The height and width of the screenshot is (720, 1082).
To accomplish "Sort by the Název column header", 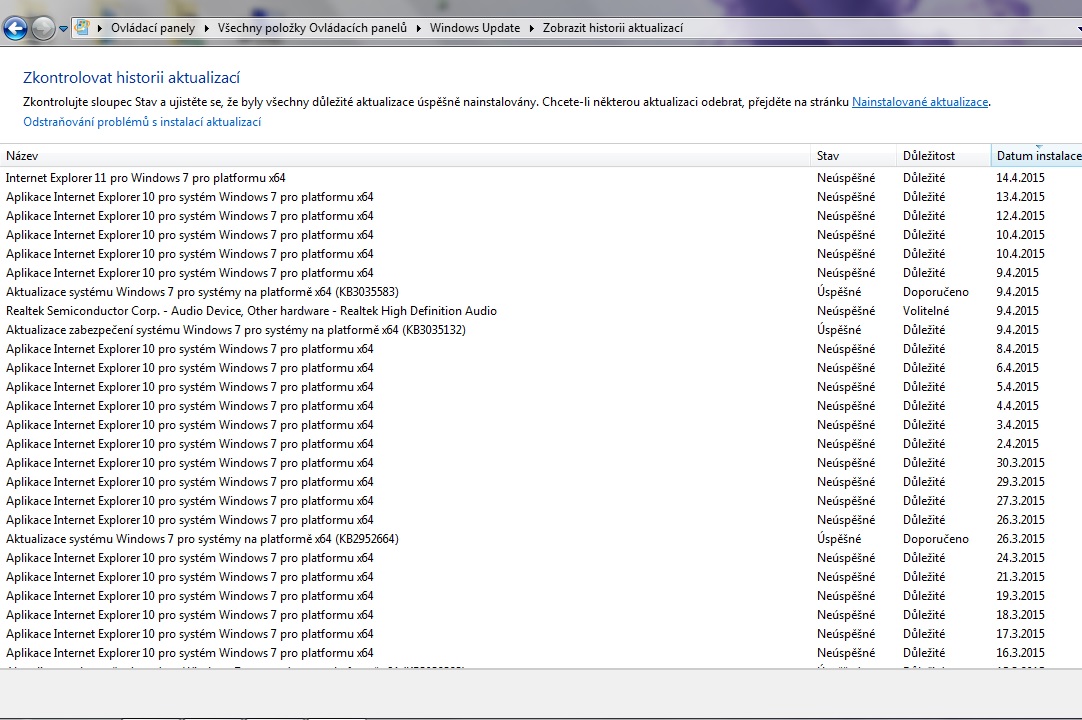I will (x=405, y=156).
